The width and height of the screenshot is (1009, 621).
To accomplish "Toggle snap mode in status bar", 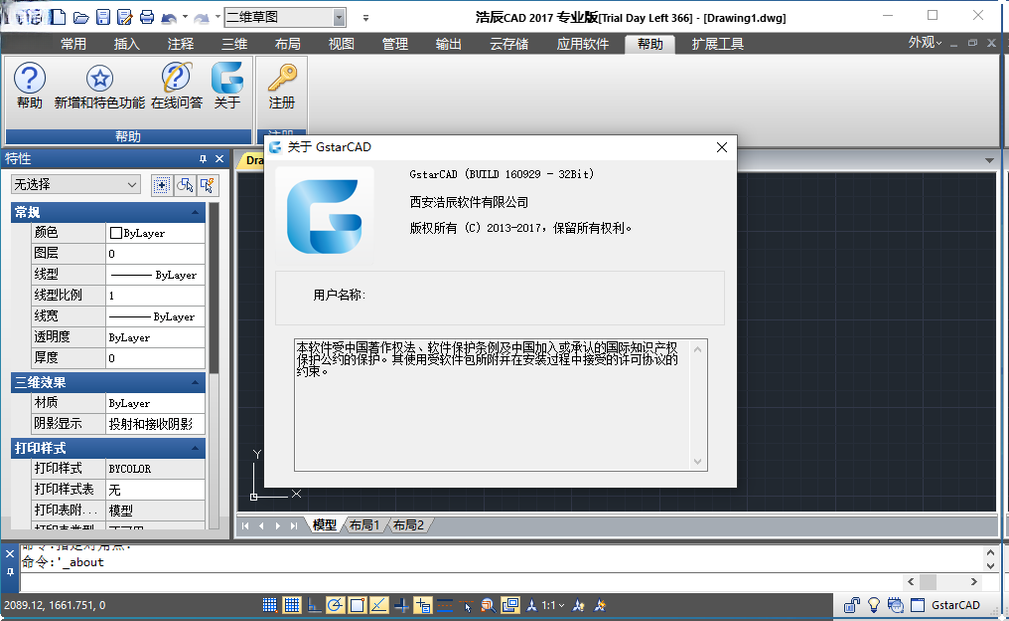I will tap(270, 605).
